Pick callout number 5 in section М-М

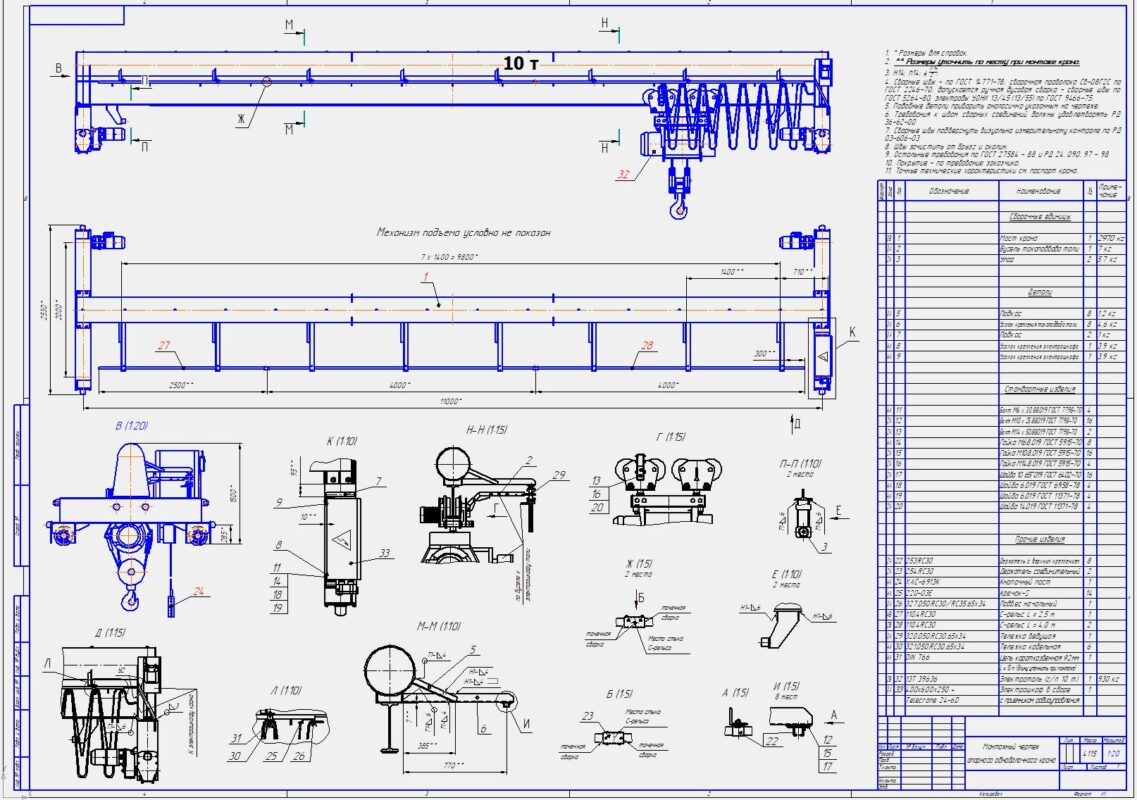click(x=473, y=650)
